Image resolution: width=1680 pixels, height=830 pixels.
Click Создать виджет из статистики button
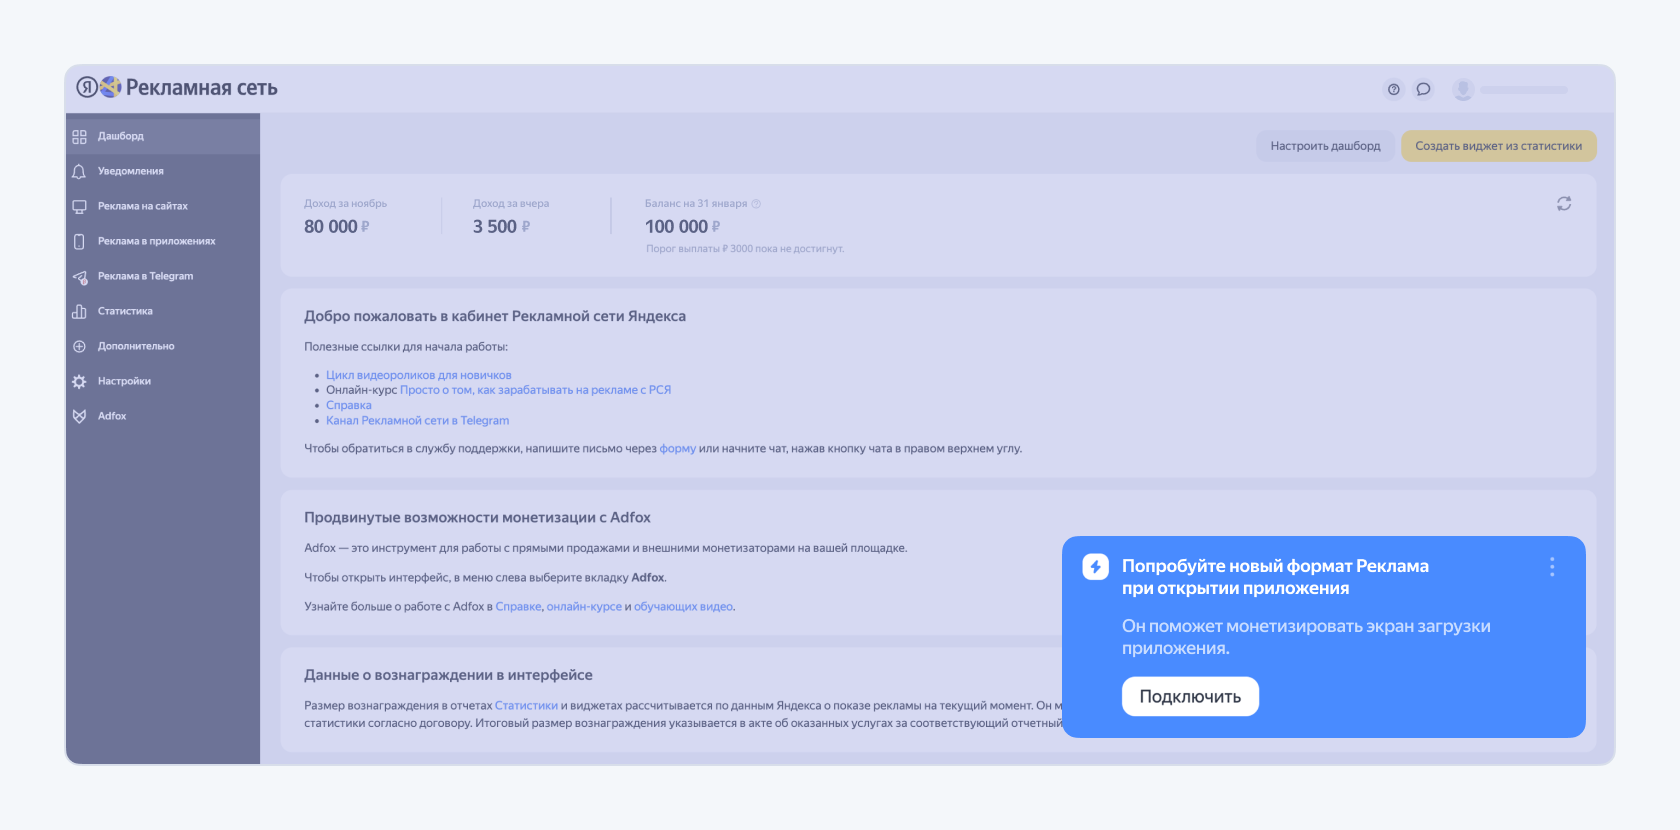click(x=1498, y=146)
